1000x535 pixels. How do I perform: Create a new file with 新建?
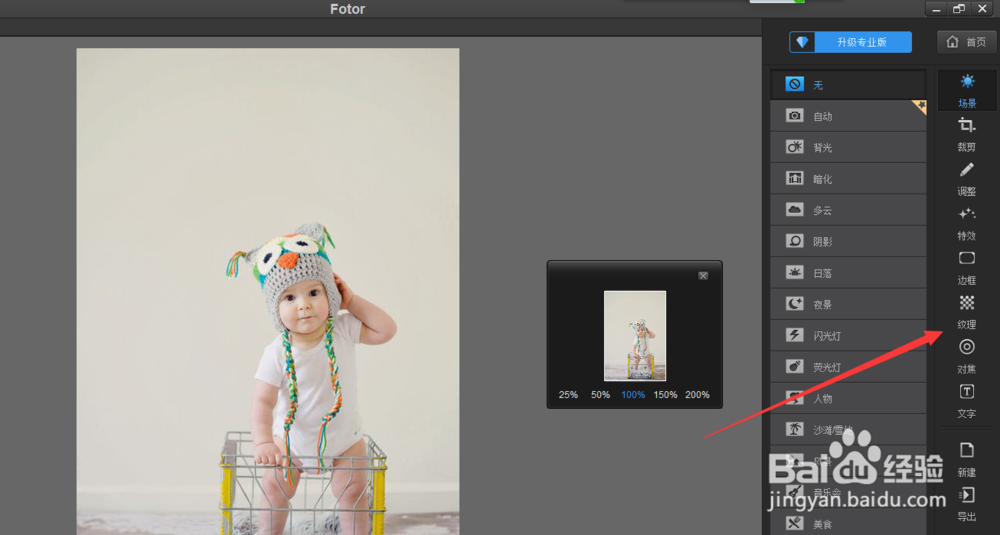[967, 457]
